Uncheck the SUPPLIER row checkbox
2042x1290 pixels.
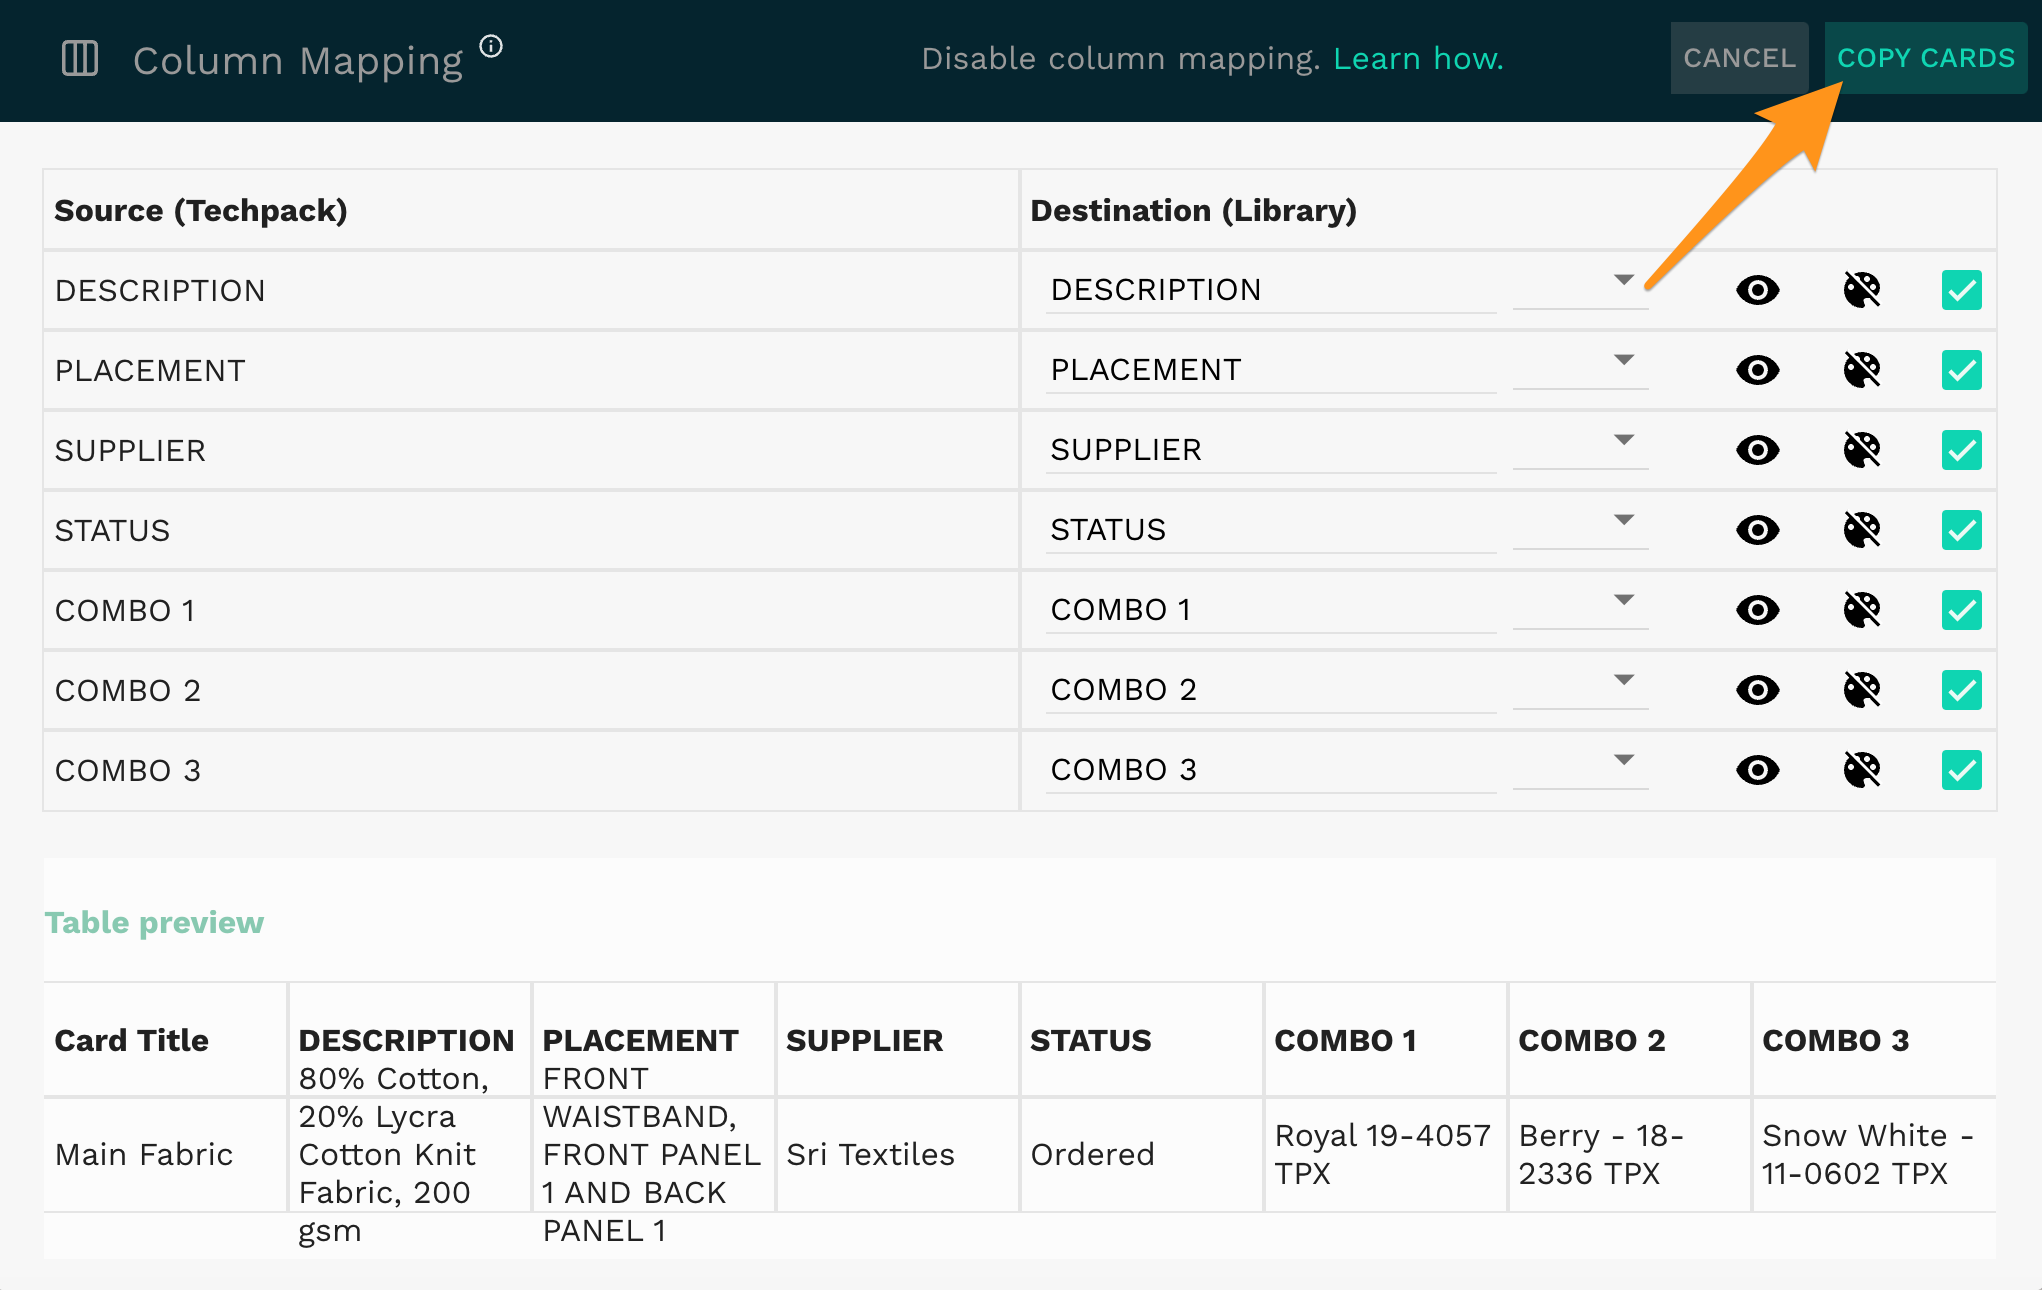1961,450
